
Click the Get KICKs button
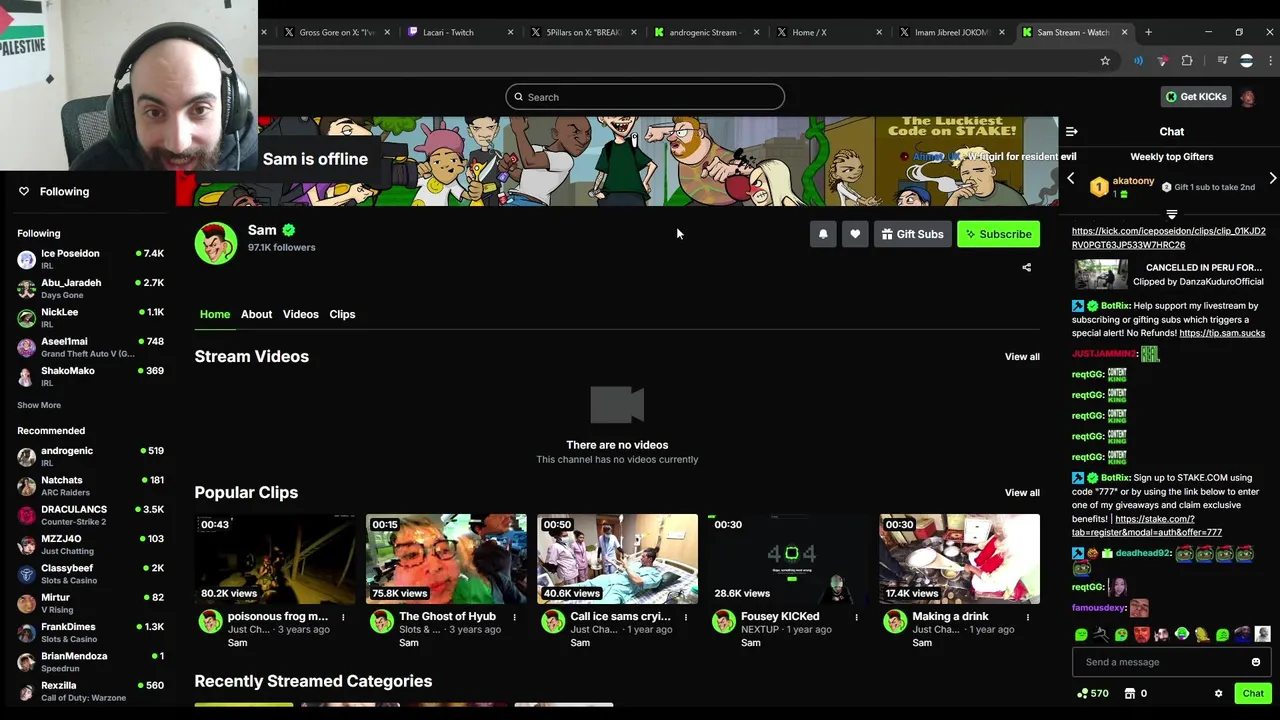(1196, 97)
